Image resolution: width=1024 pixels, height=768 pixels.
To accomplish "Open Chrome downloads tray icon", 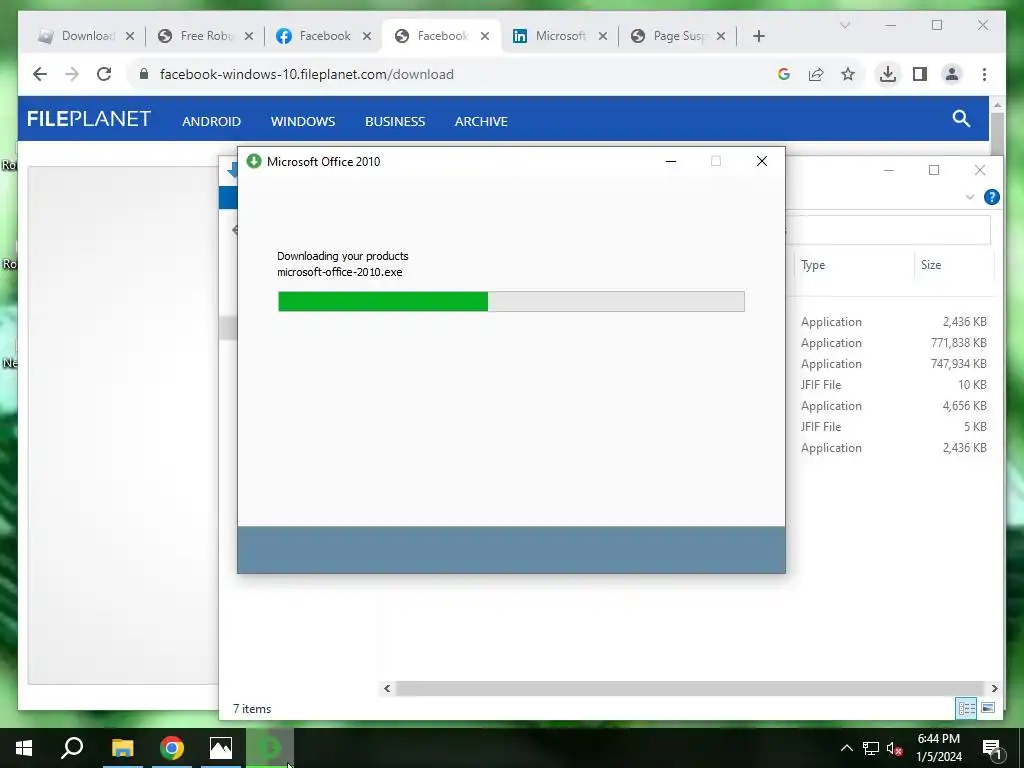I will pyautogui.click(x=888, y=74).
